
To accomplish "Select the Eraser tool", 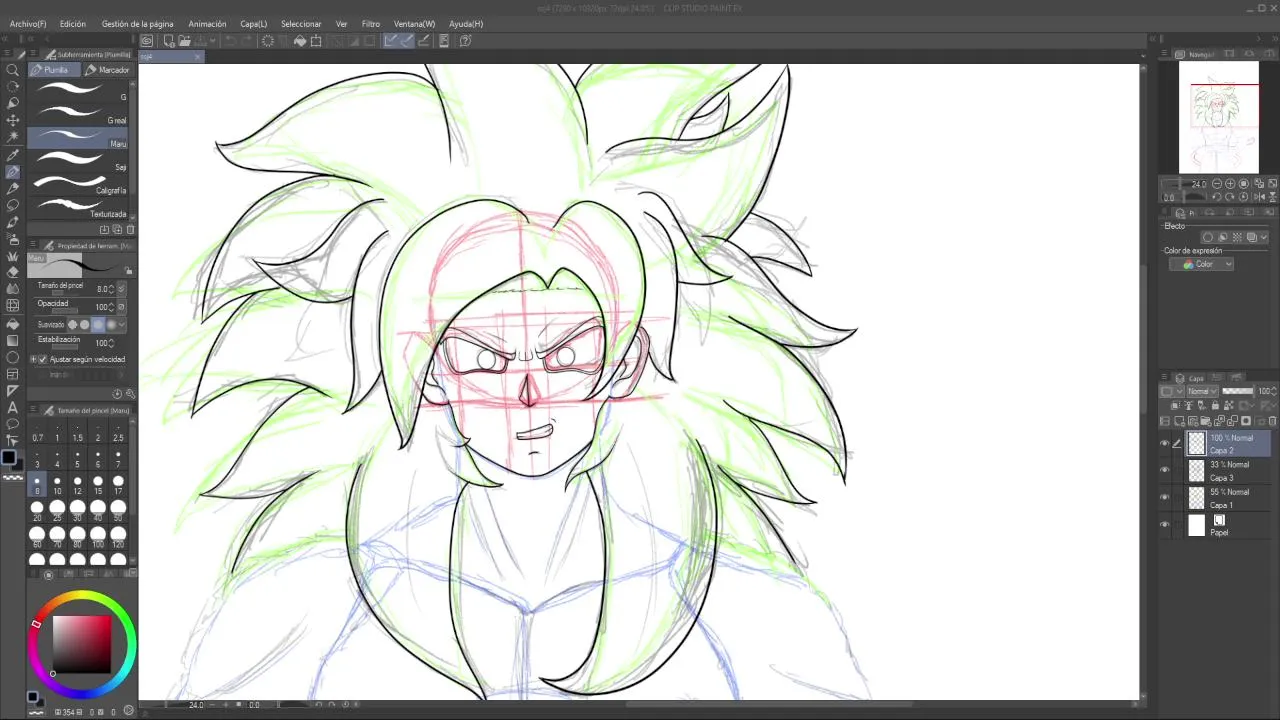I will 13,272.
